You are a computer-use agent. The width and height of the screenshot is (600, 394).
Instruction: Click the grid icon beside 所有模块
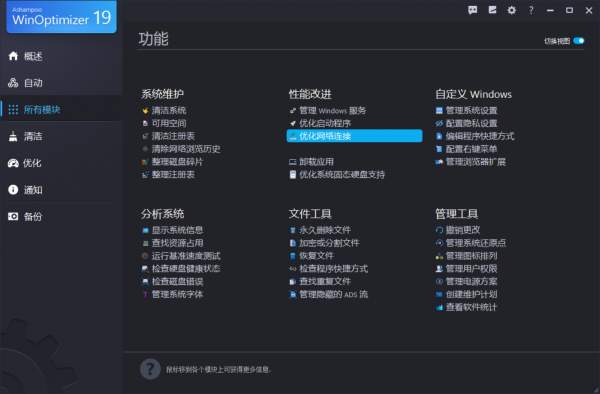pyautogui.click(x=13, y=110)
